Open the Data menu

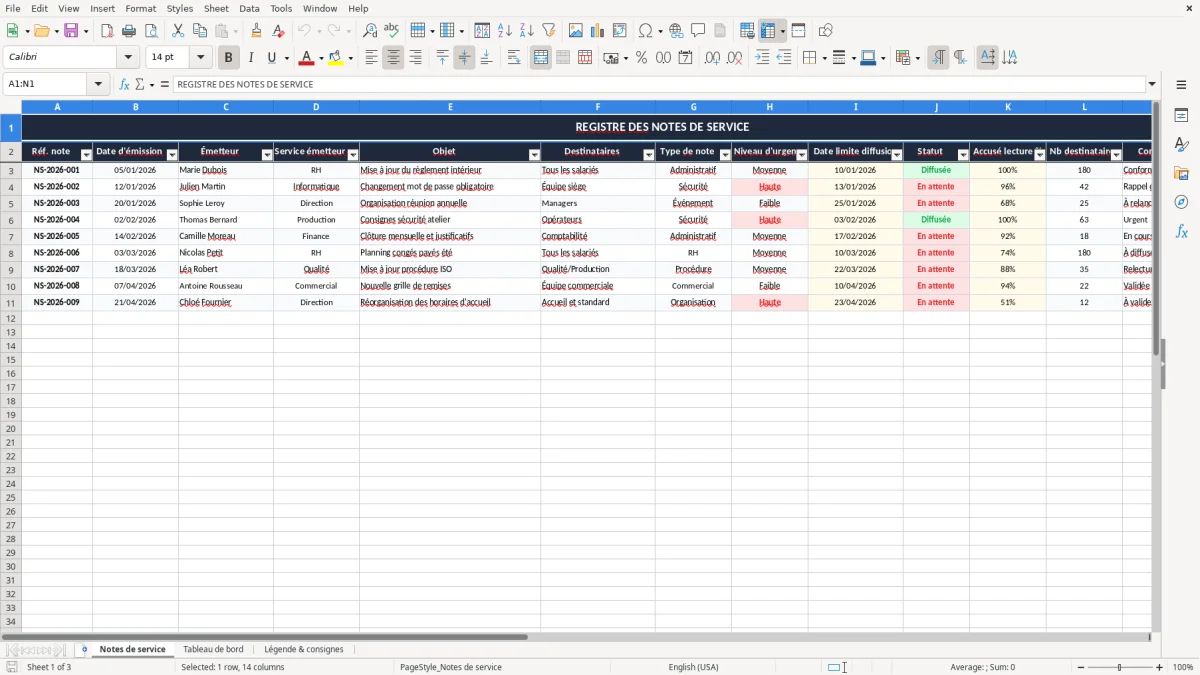249,8
